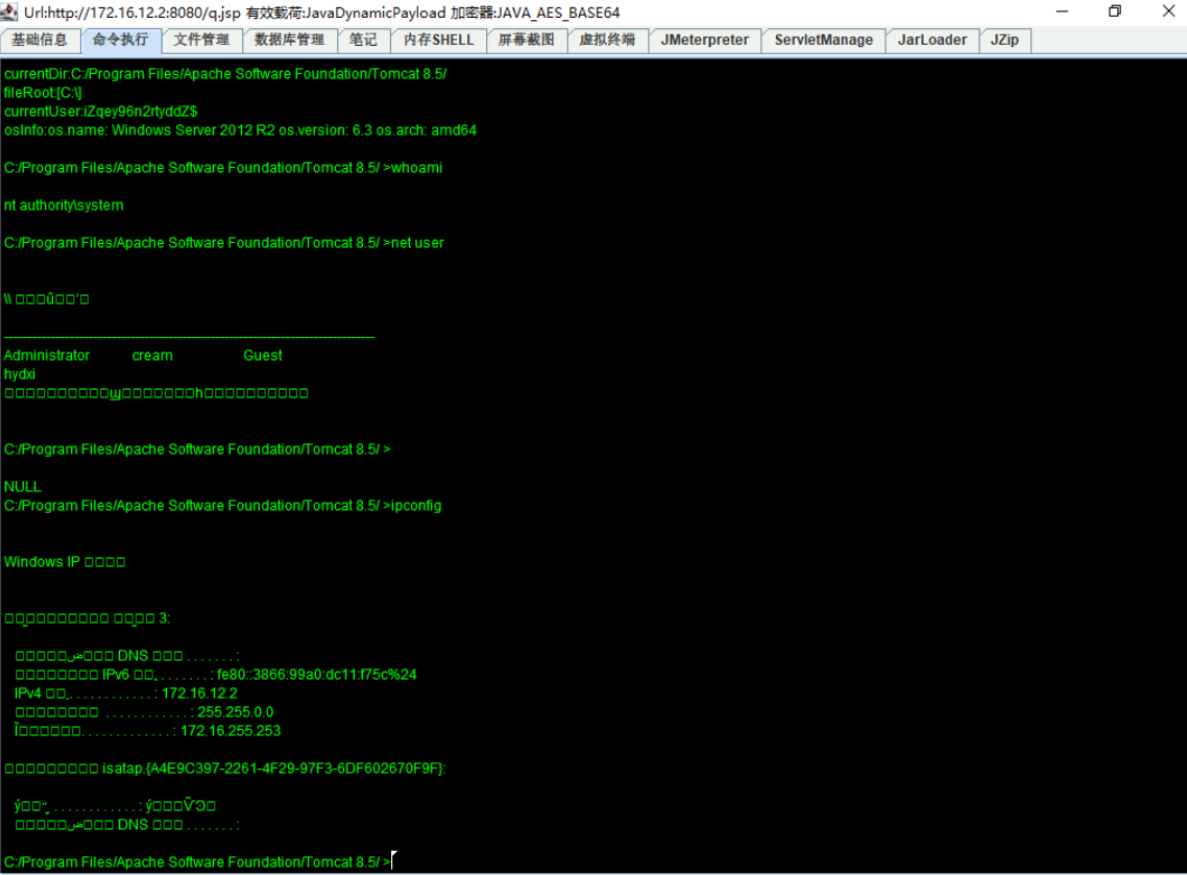
Task: Click the Administrator account name
Action: click(47, 356)
